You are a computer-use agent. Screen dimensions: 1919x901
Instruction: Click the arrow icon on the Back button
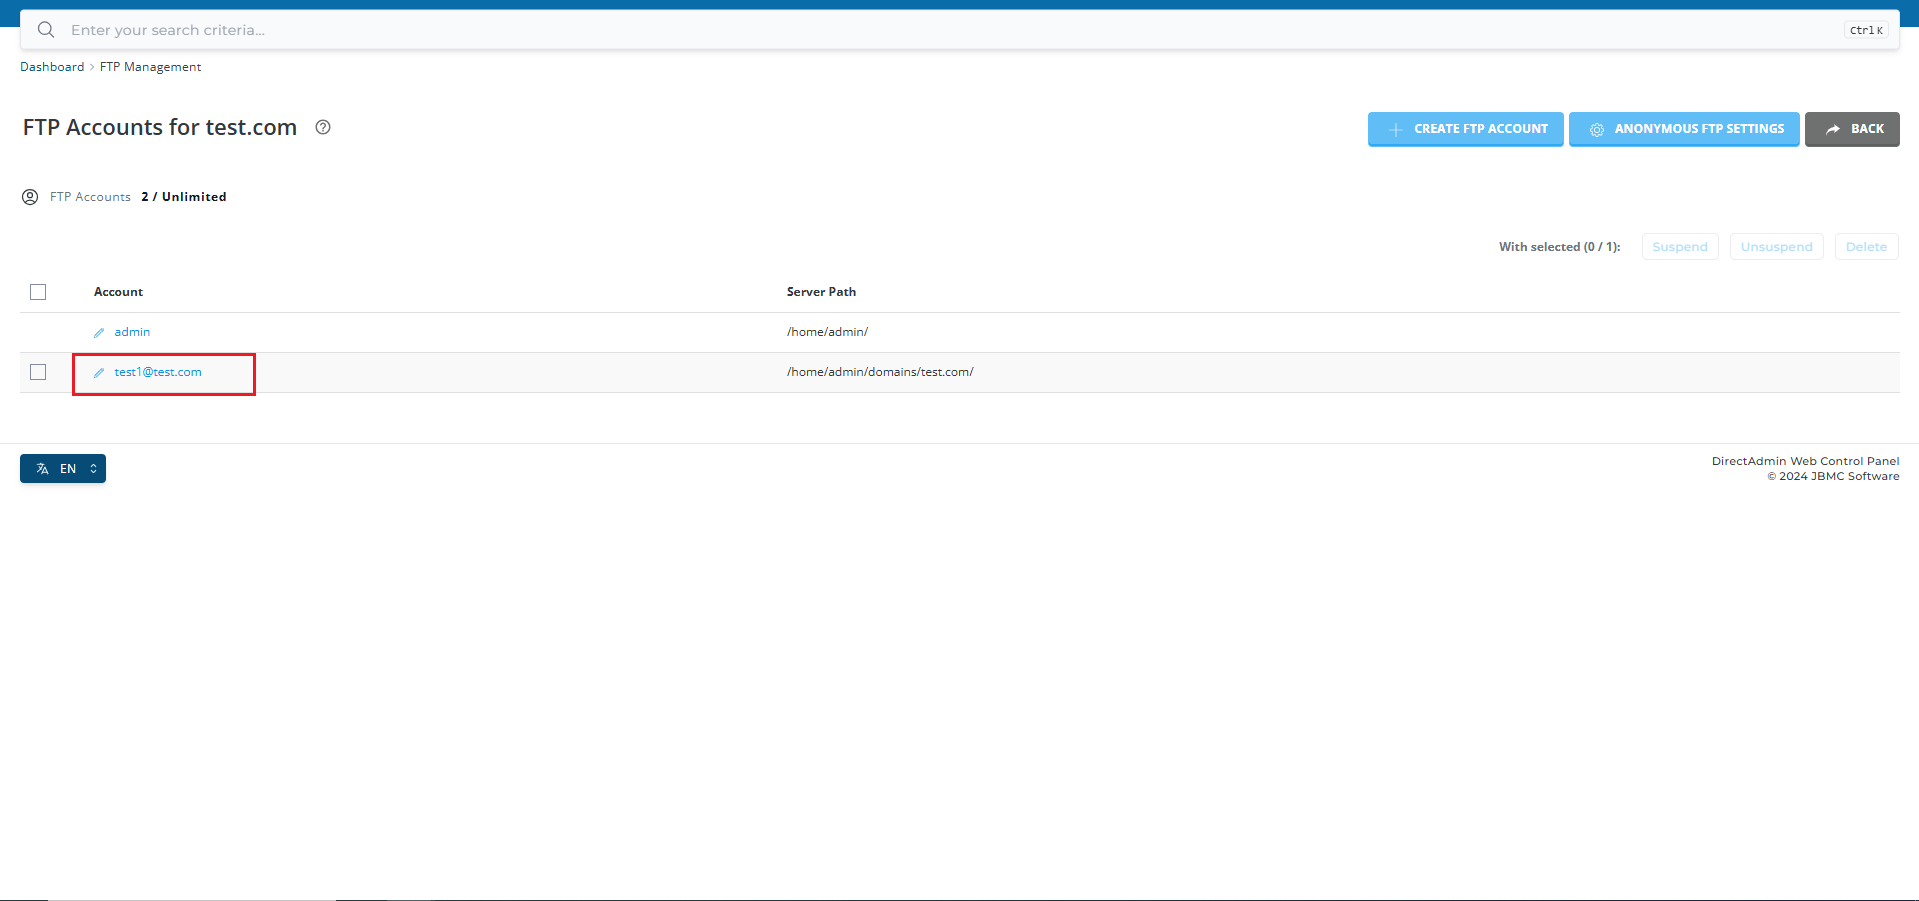tap(1832, 129)
